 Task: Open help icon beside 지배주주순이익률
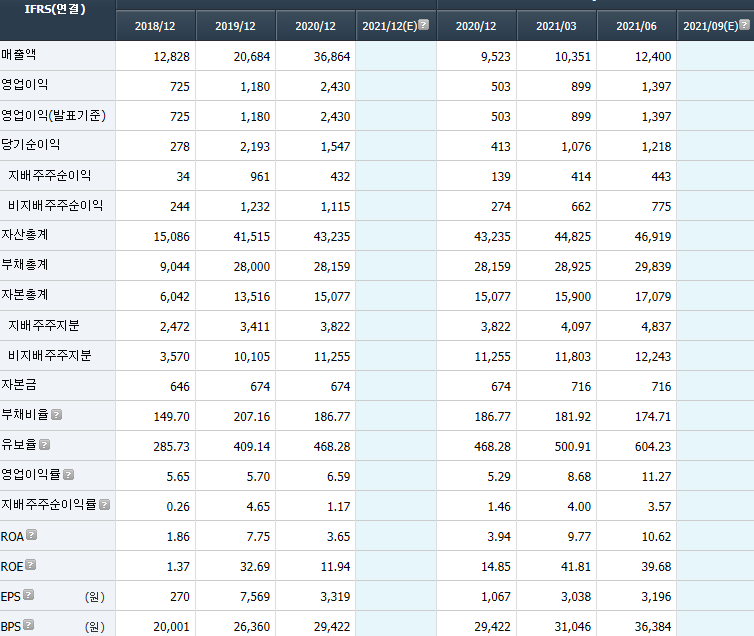104,504
